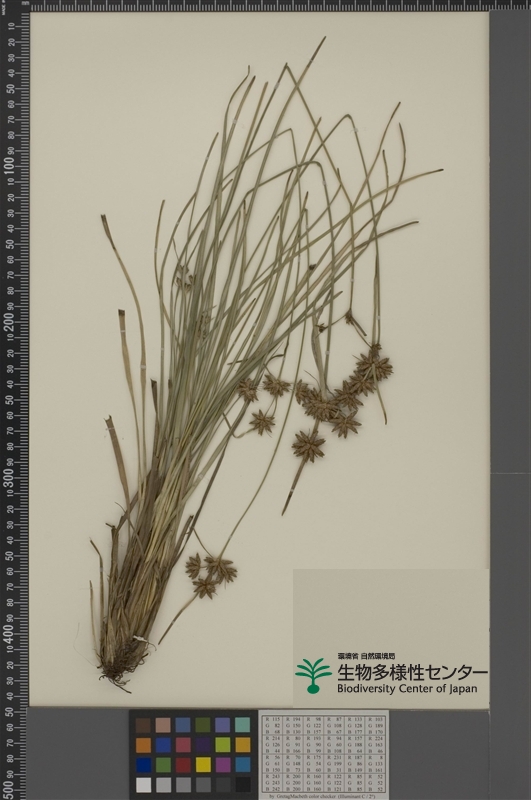Click the RGB value 52/52/52 table cell

point(375,784)
